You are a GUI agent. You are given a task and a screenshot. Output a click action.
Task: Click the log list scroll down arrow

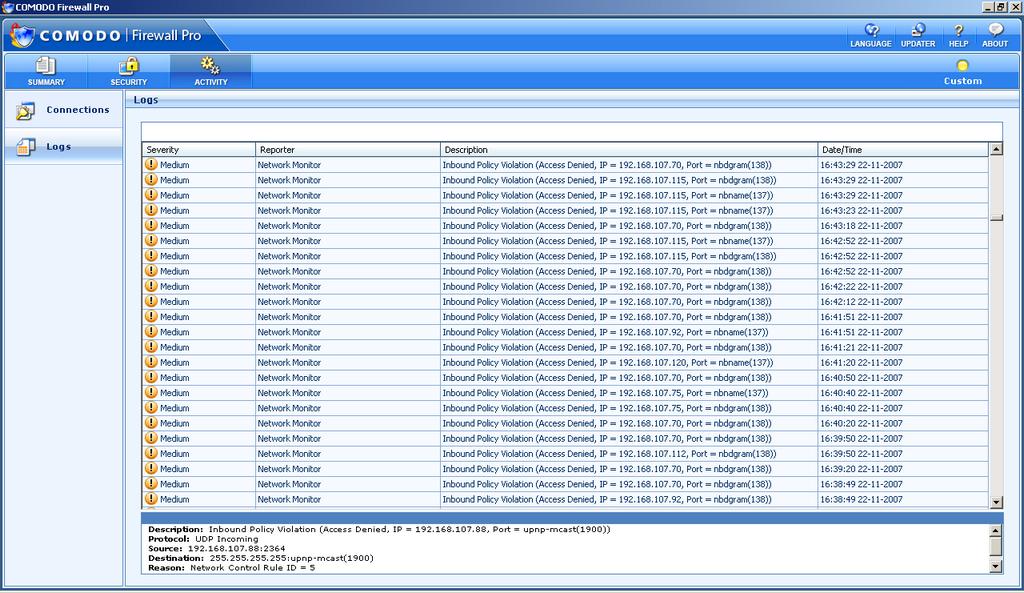tap(996, 502)
